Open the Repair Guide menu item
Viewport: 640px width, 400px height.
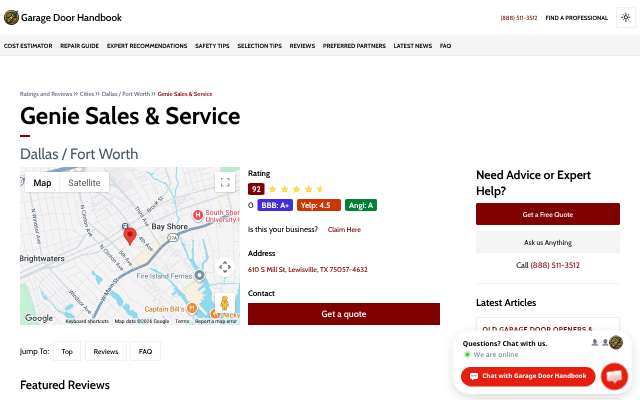[80, 46]
